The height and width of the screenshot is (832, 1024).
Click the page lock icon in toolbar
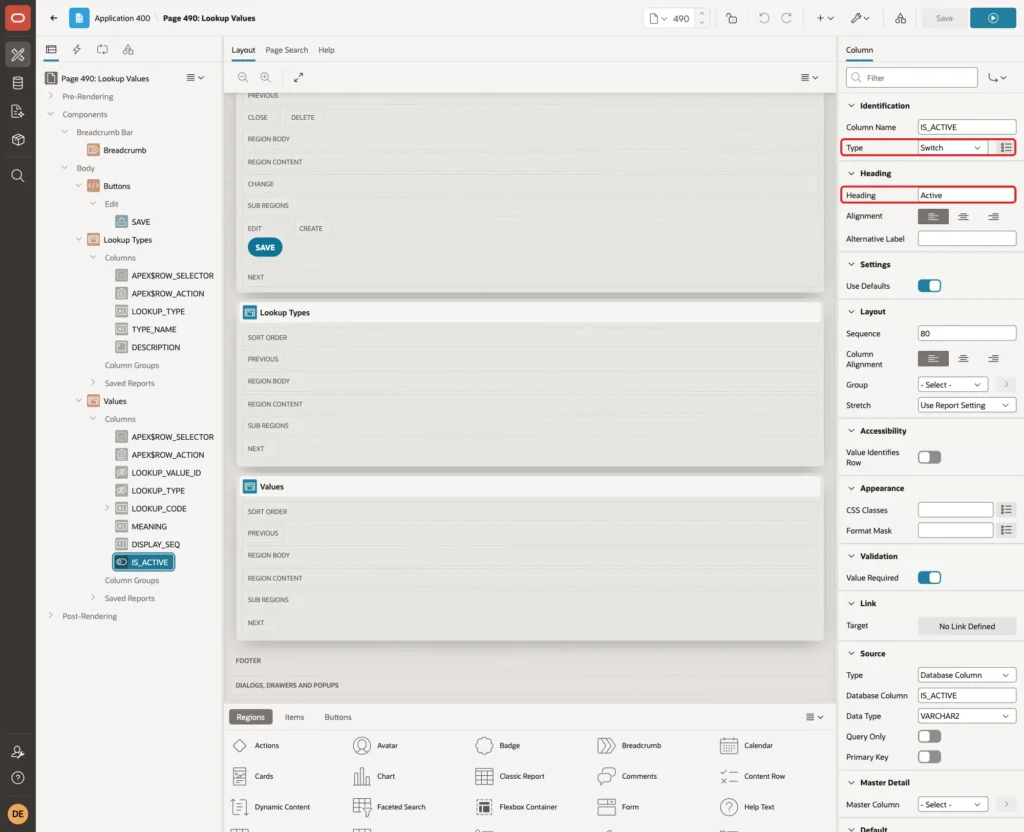pos(731,18)
